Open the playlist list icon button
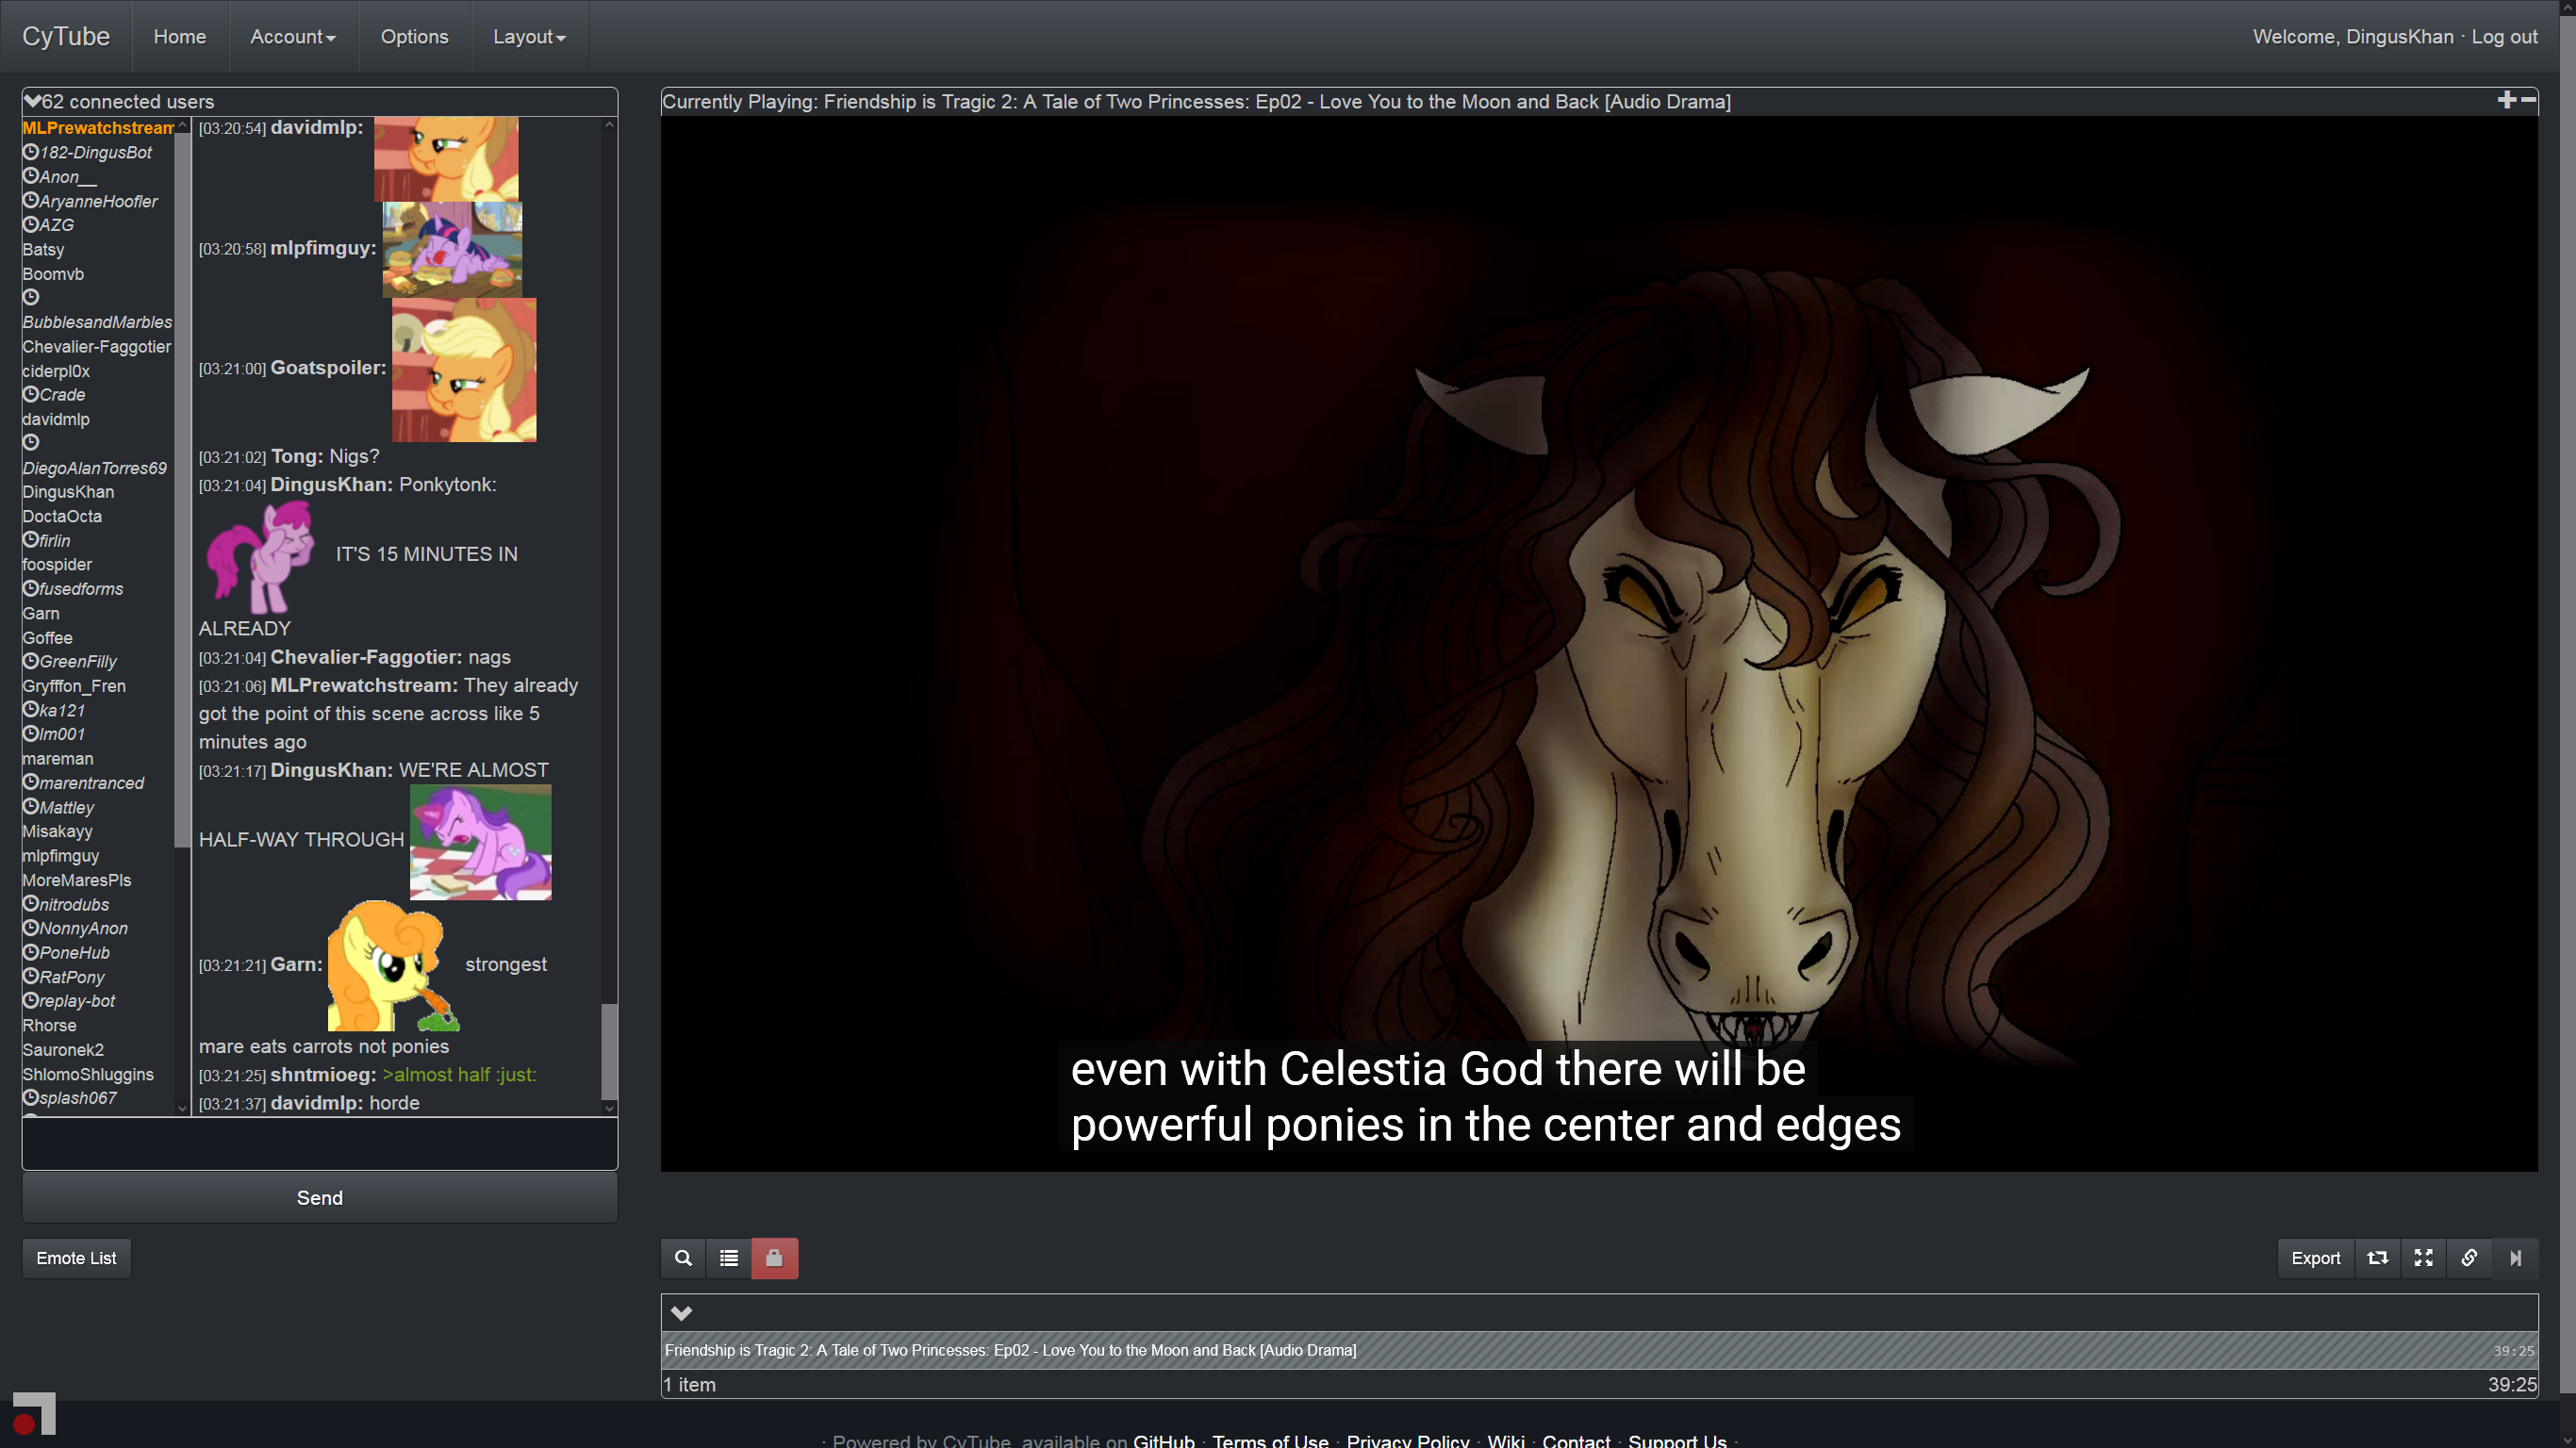The image size is (2576, 1448). (x=729, y=1258)
